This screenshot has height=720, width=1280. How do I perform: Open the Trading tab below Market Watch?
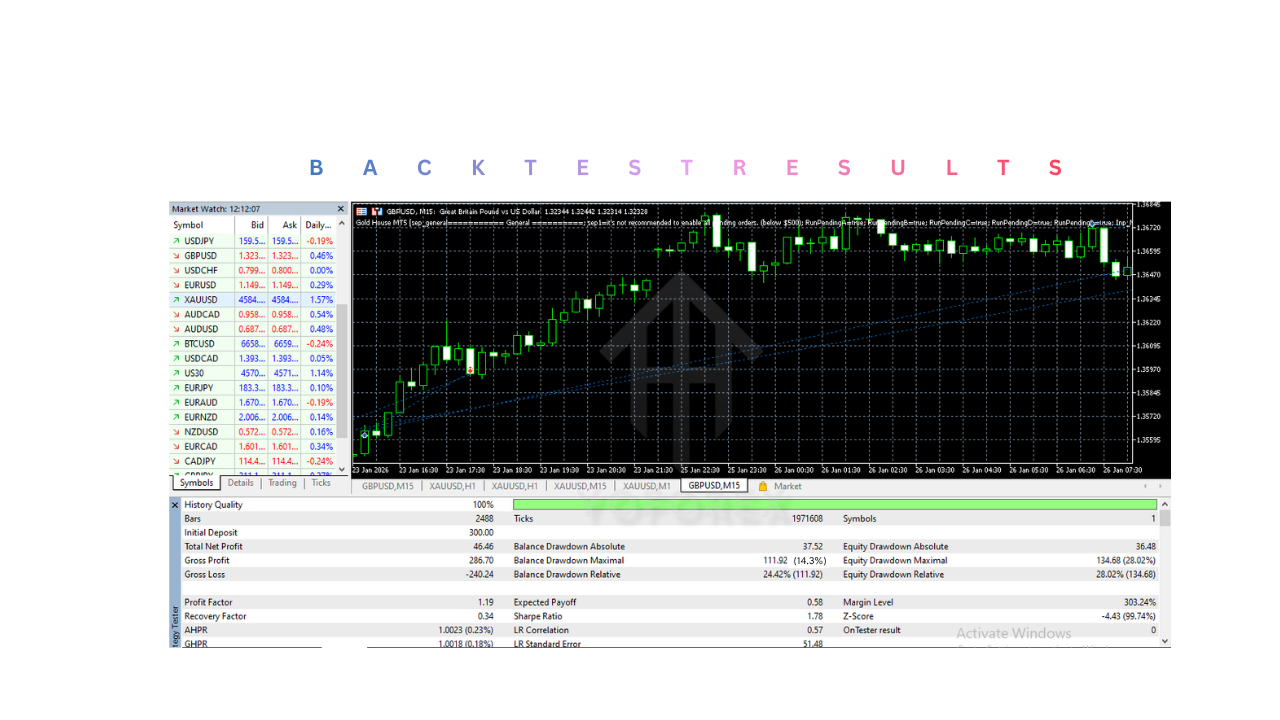(281, 482)
